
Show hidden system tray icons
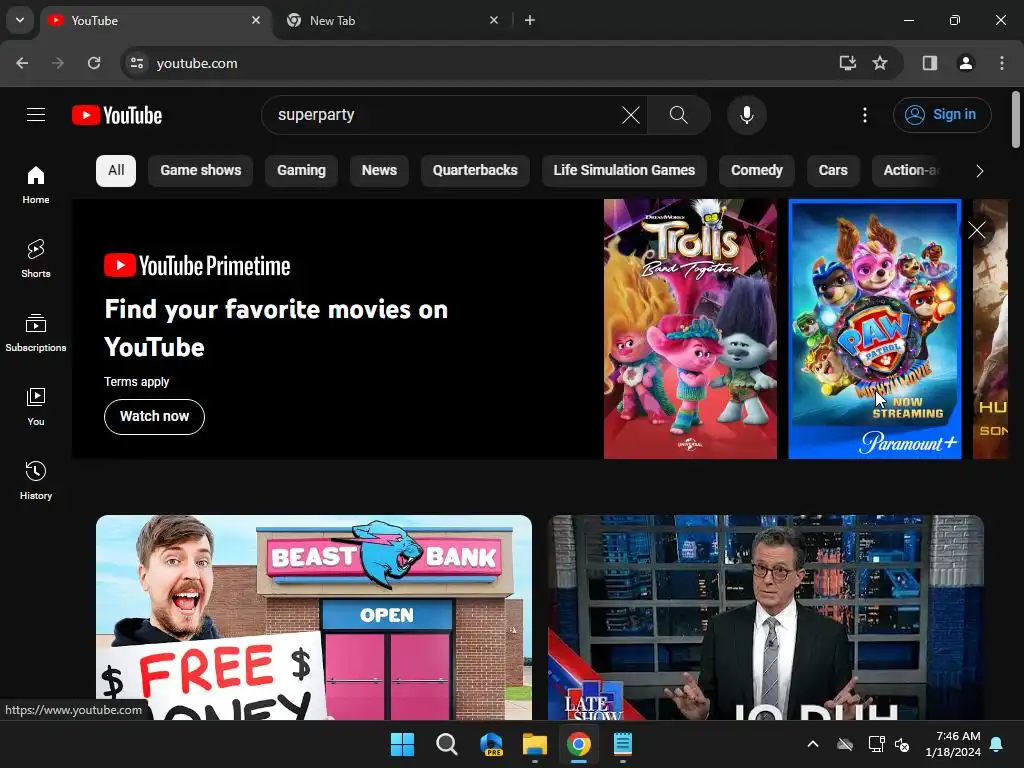tap(813, 744)
